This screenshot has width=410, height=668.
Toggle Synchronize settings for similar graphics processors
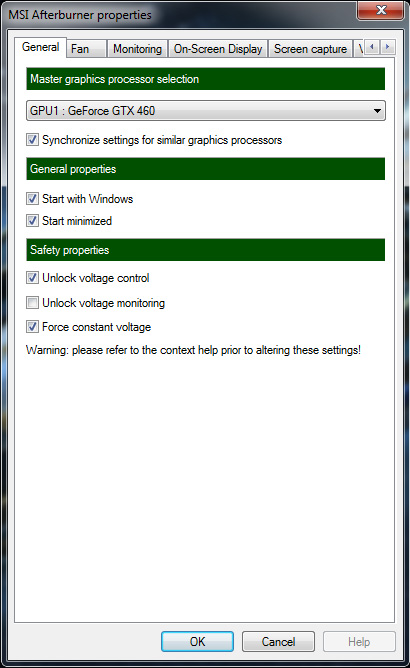click(32, 140)
